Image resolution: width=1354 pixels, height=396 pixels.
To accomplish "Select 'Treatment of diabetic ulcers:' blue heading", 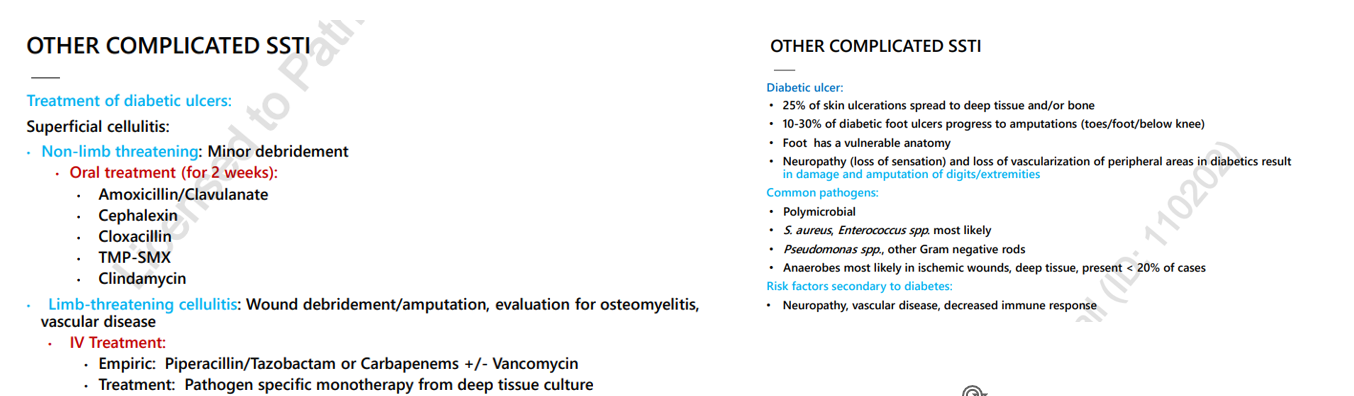I will pyautogui.click(x=129, y=101).
